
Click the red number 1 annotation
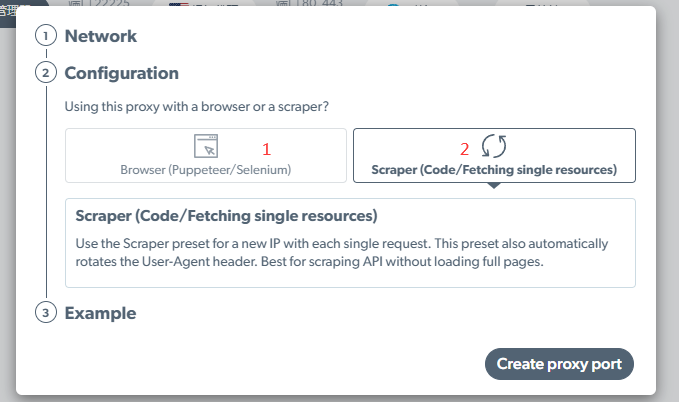pyautogui.click(x=266, y=149)
